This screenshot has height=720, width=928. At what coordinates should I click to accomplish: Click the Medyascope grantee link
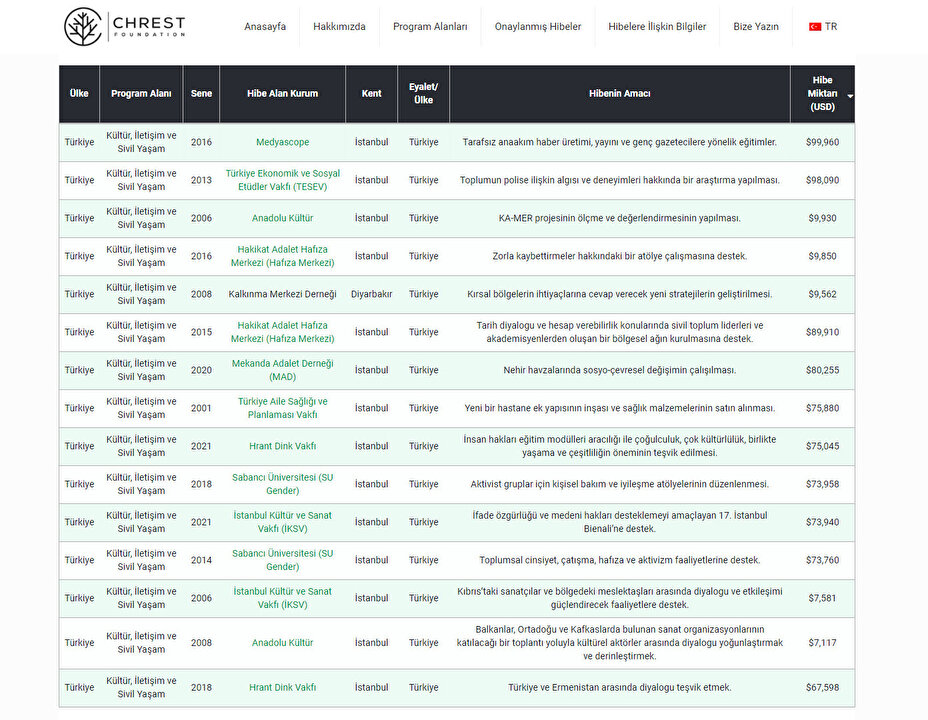[282, 142]
